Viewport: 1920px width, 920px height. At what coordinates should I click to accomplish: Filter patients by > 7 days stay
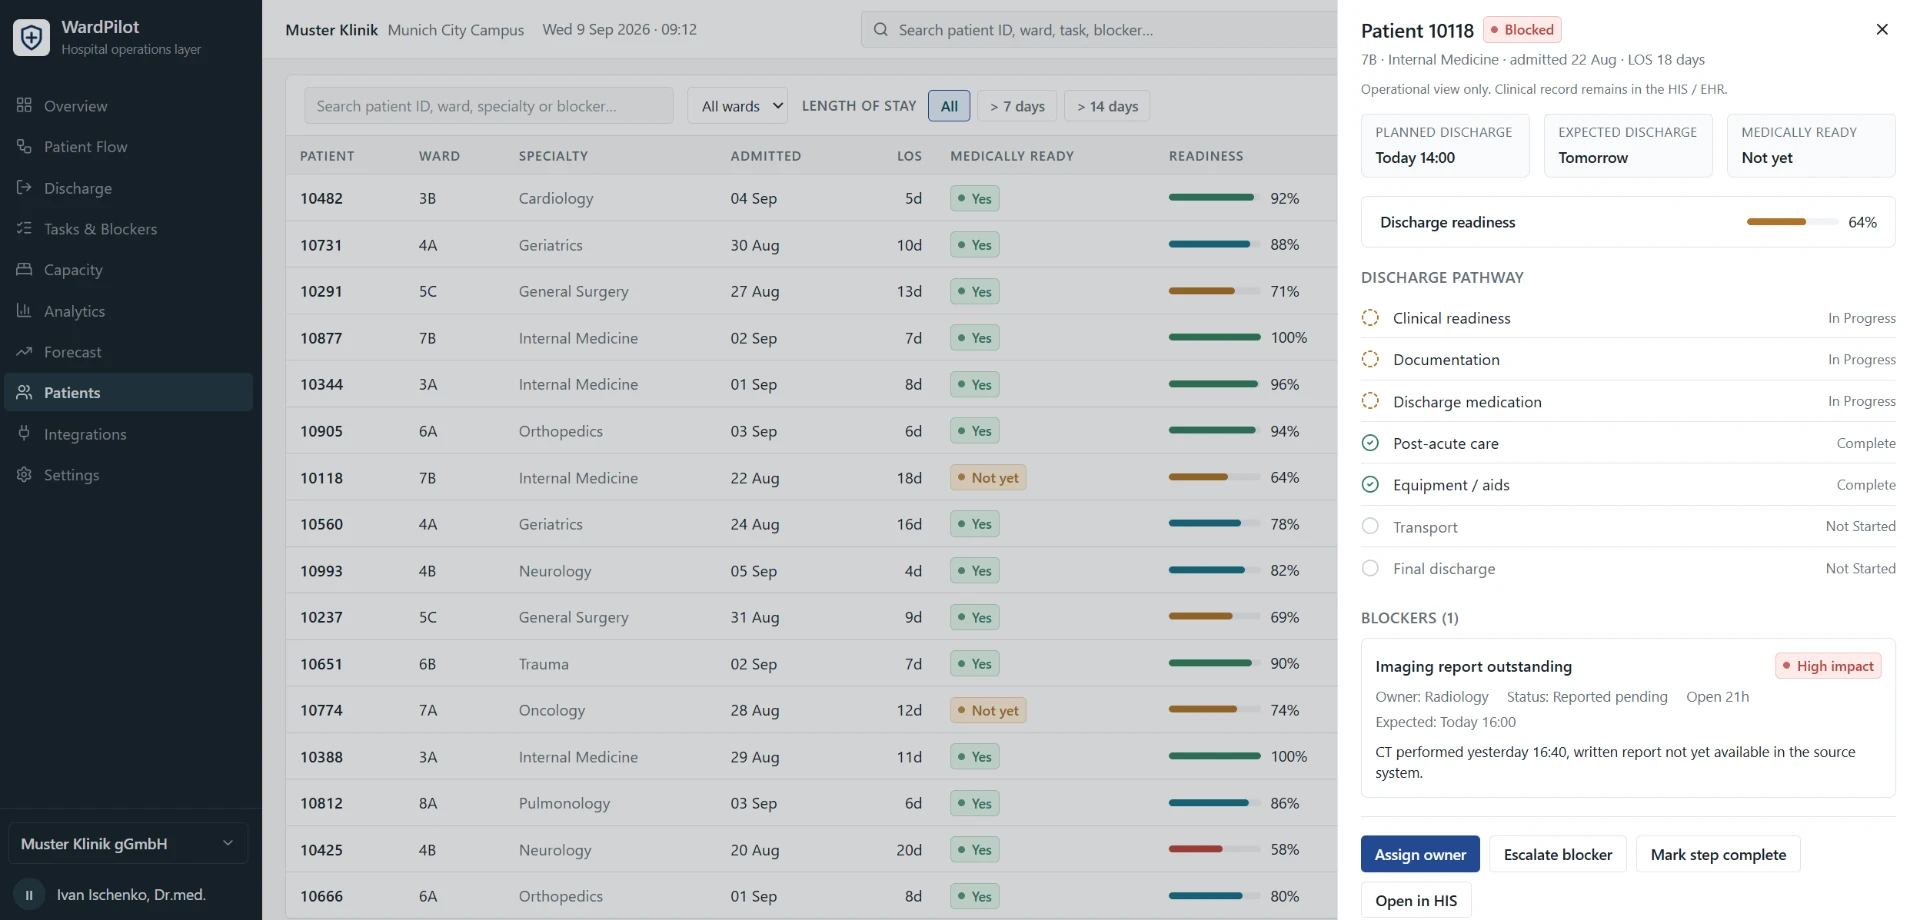coord(1017,106)
